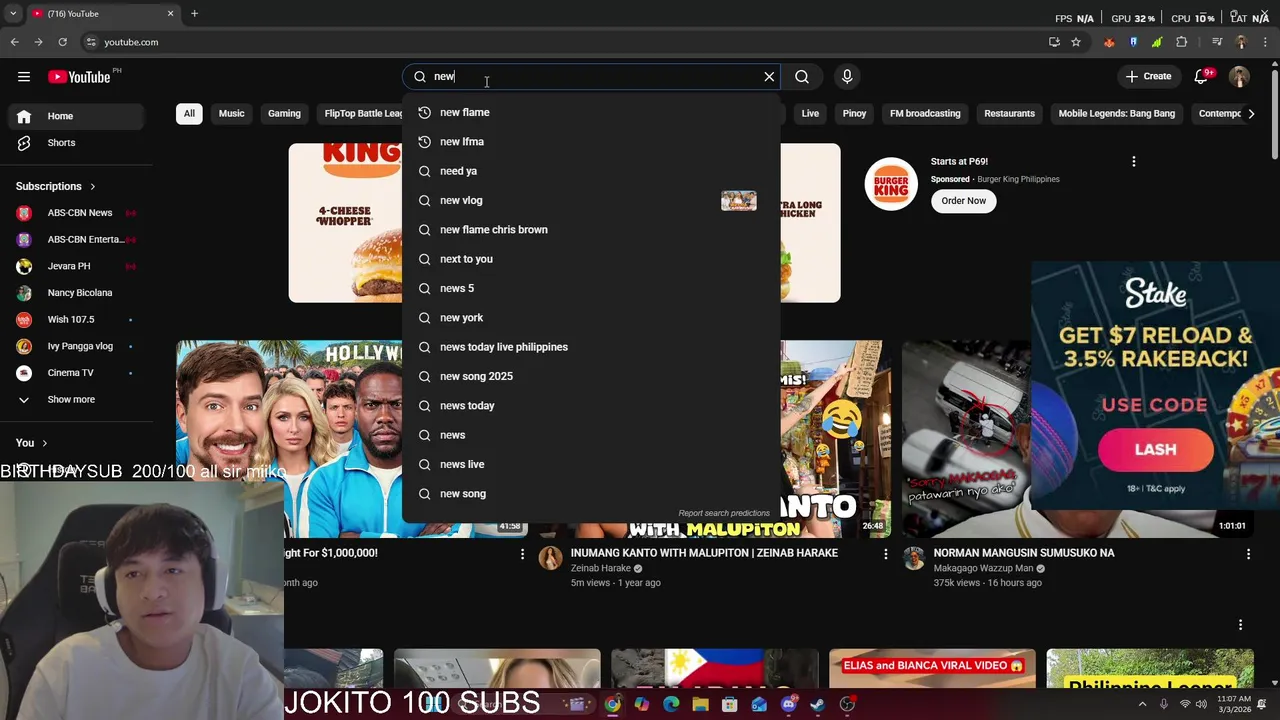Select the Pinoy filter chip
Viewport: 1280px width, 720px height.
coord(854,114)
